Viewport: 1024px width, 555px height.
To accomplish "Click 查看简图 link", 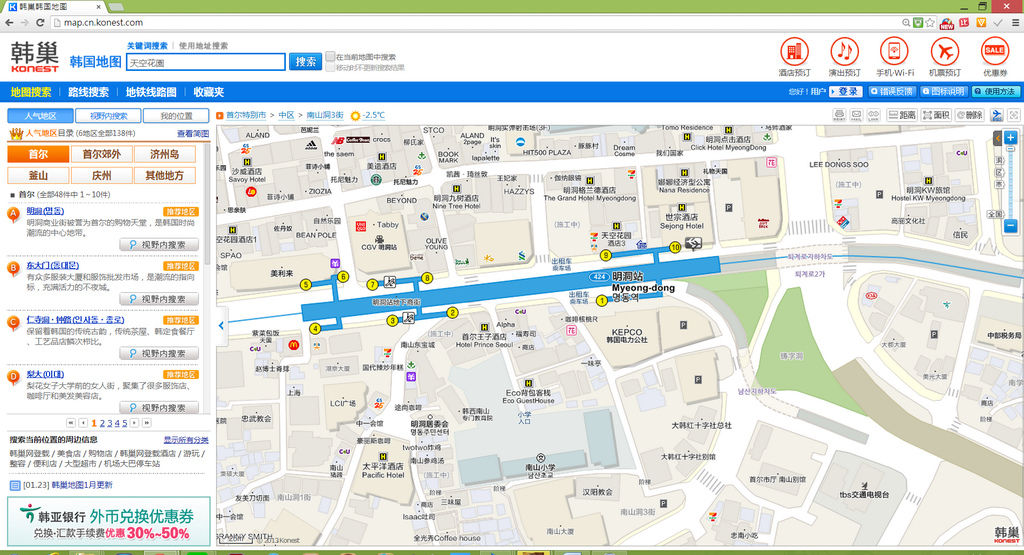I will [x=193, y=134].
